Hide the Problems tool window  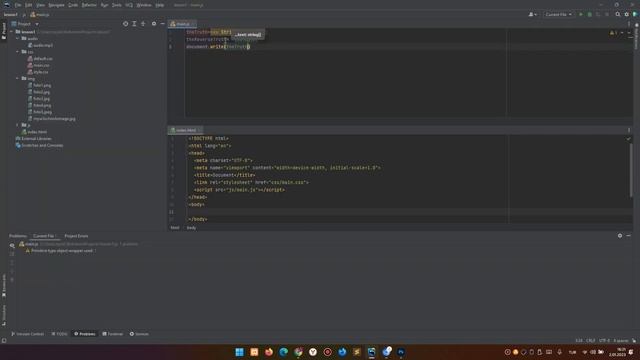point(629,236)
